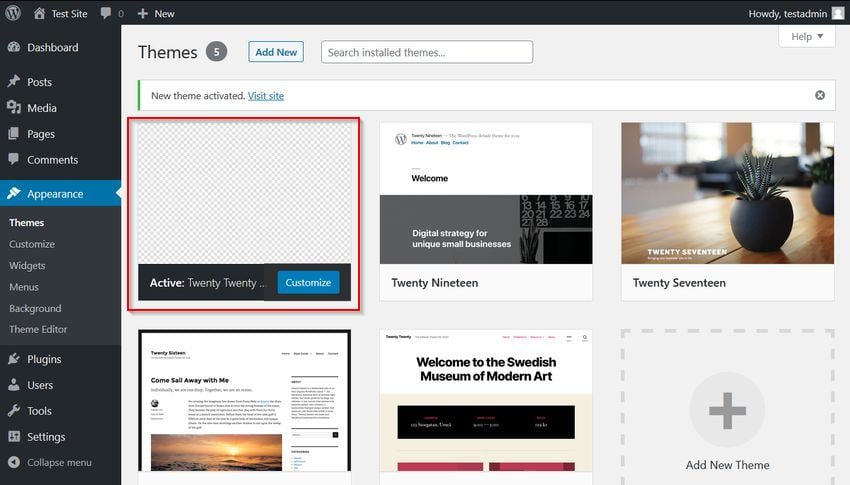Open the WordPress logo menu
Screen dimensions: 850x485
click(13, 13)
